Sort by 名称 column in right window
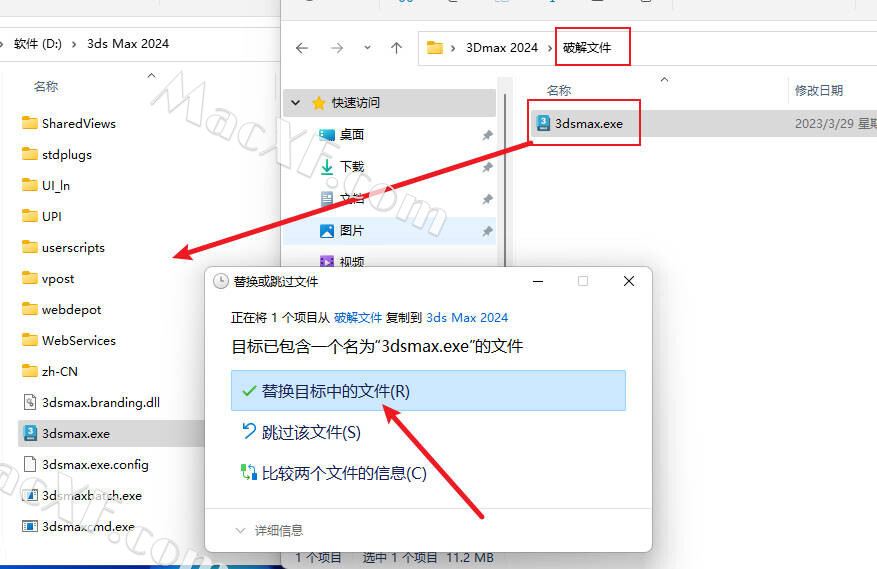Viewport: 877px width, 569px height. (x=559, y=90)
